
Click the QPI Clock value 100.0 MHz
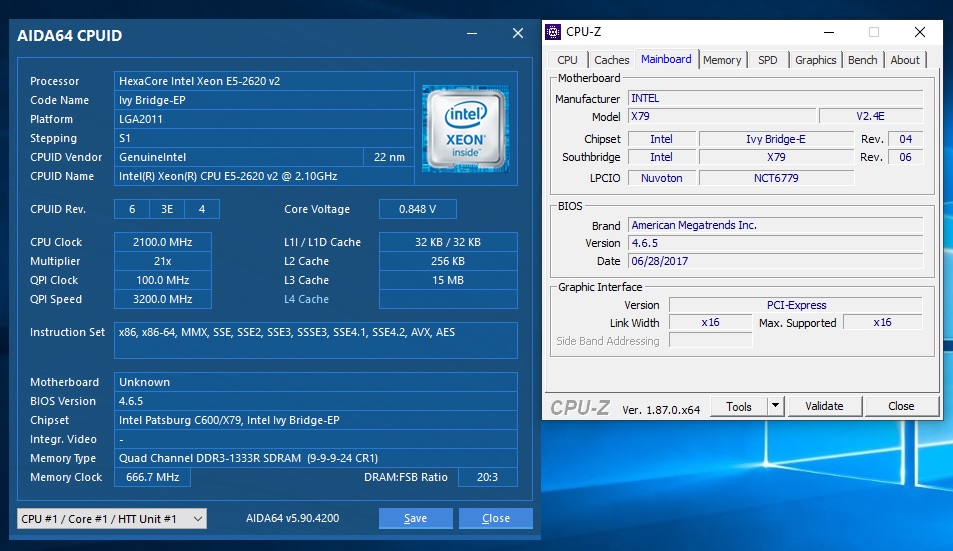click(163, 280)
